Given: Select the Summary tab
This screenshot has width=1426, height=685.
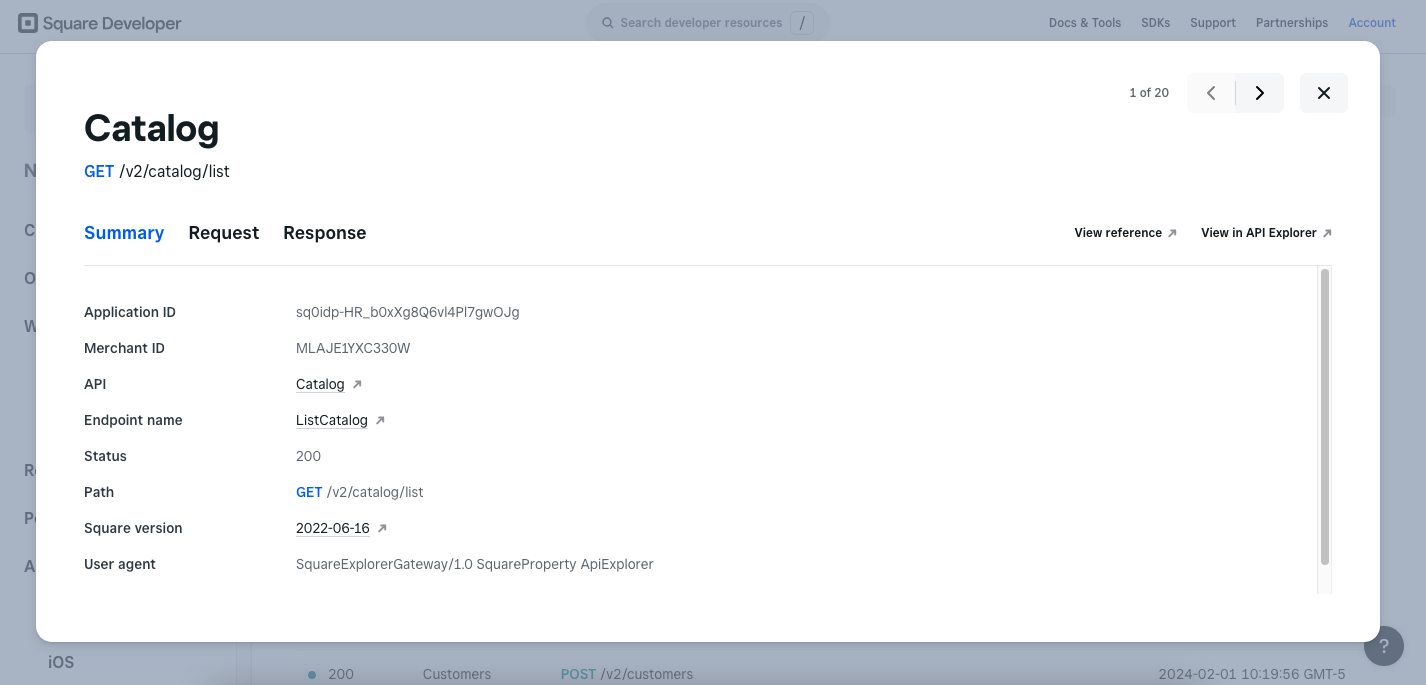Looking at the screenshot, I should (124, 233).
